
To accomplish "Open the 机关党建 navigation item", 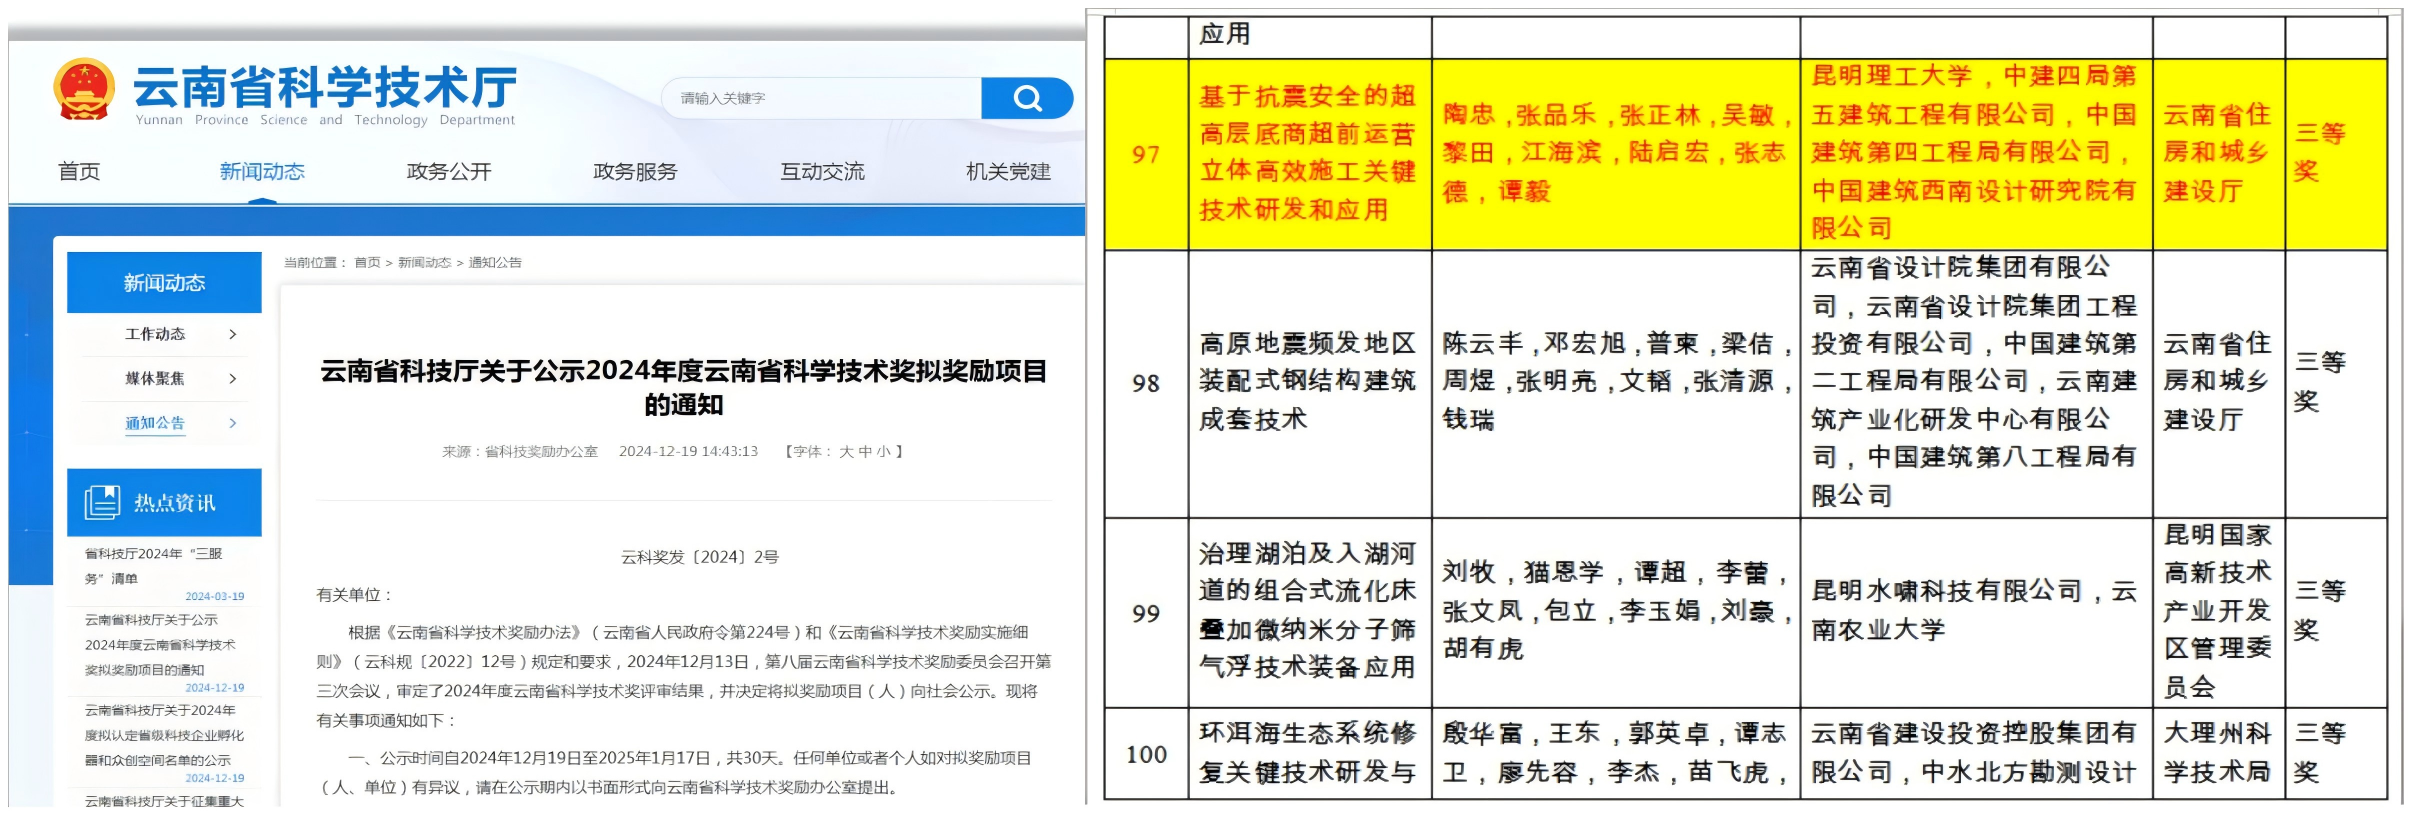I will pyautogui.click(x=1008, y=172).
